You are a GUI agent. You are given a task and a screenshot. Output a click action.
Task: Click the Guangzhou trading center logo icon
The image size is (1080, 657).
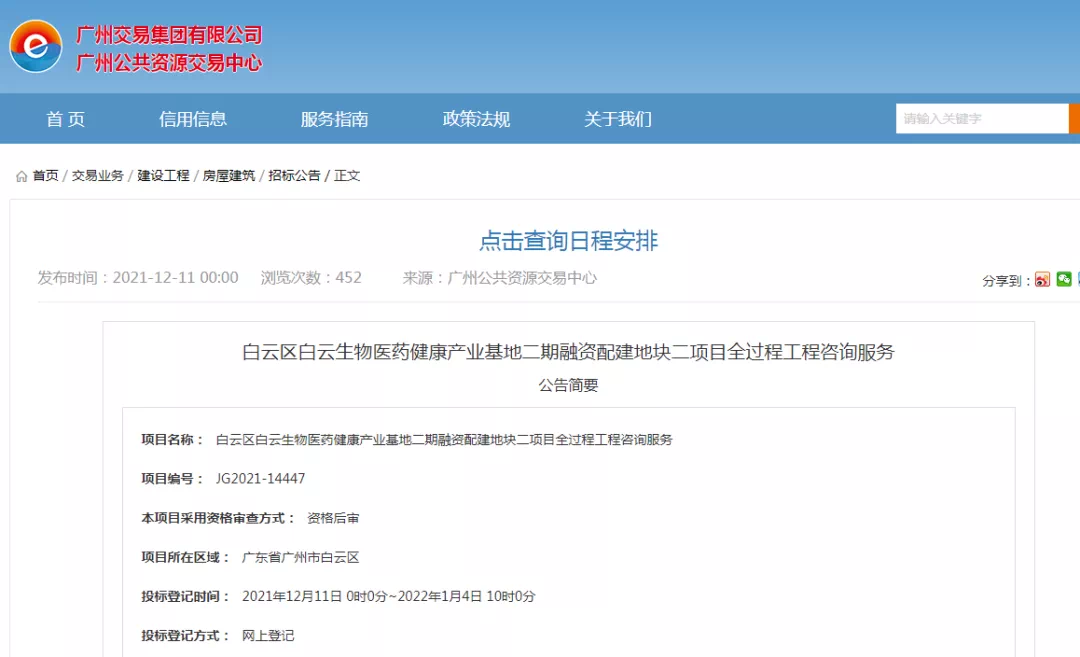tap(36, 46)
